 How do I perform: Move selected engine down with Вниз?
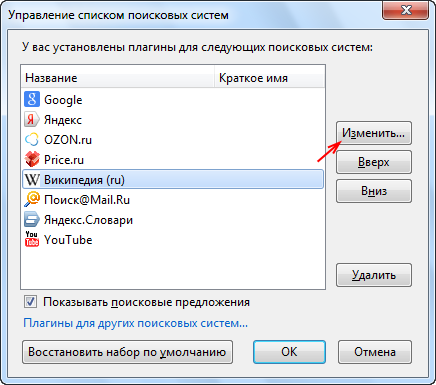click(x=374, y=191)
